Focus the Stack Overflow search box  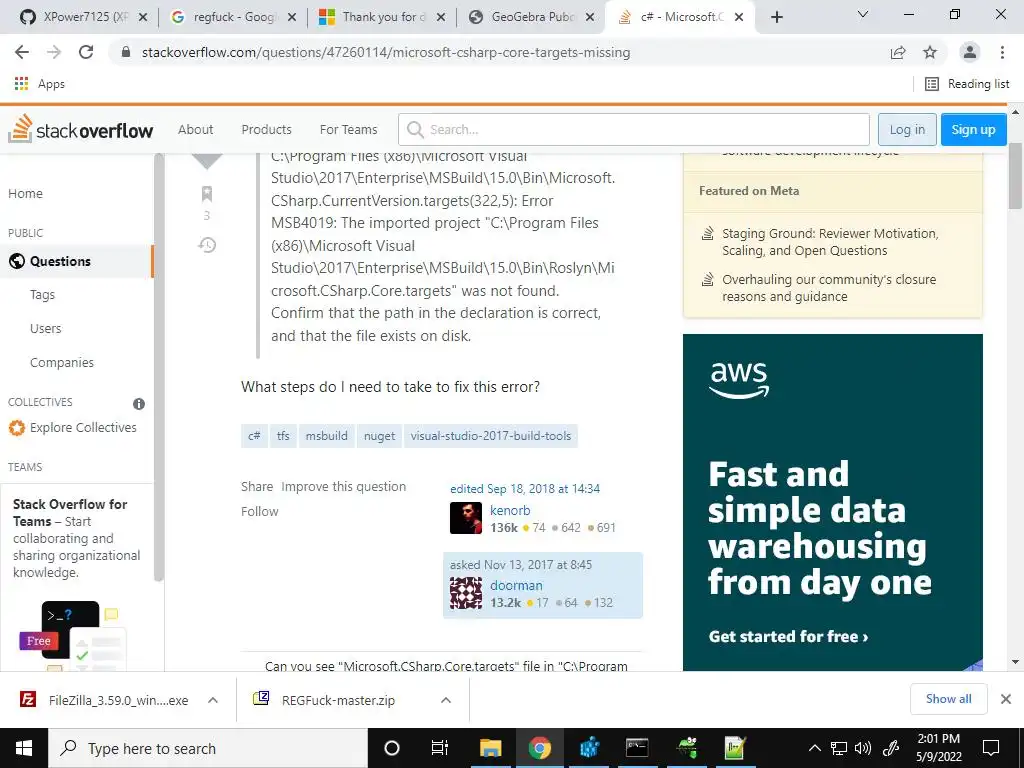coord(633,129)
